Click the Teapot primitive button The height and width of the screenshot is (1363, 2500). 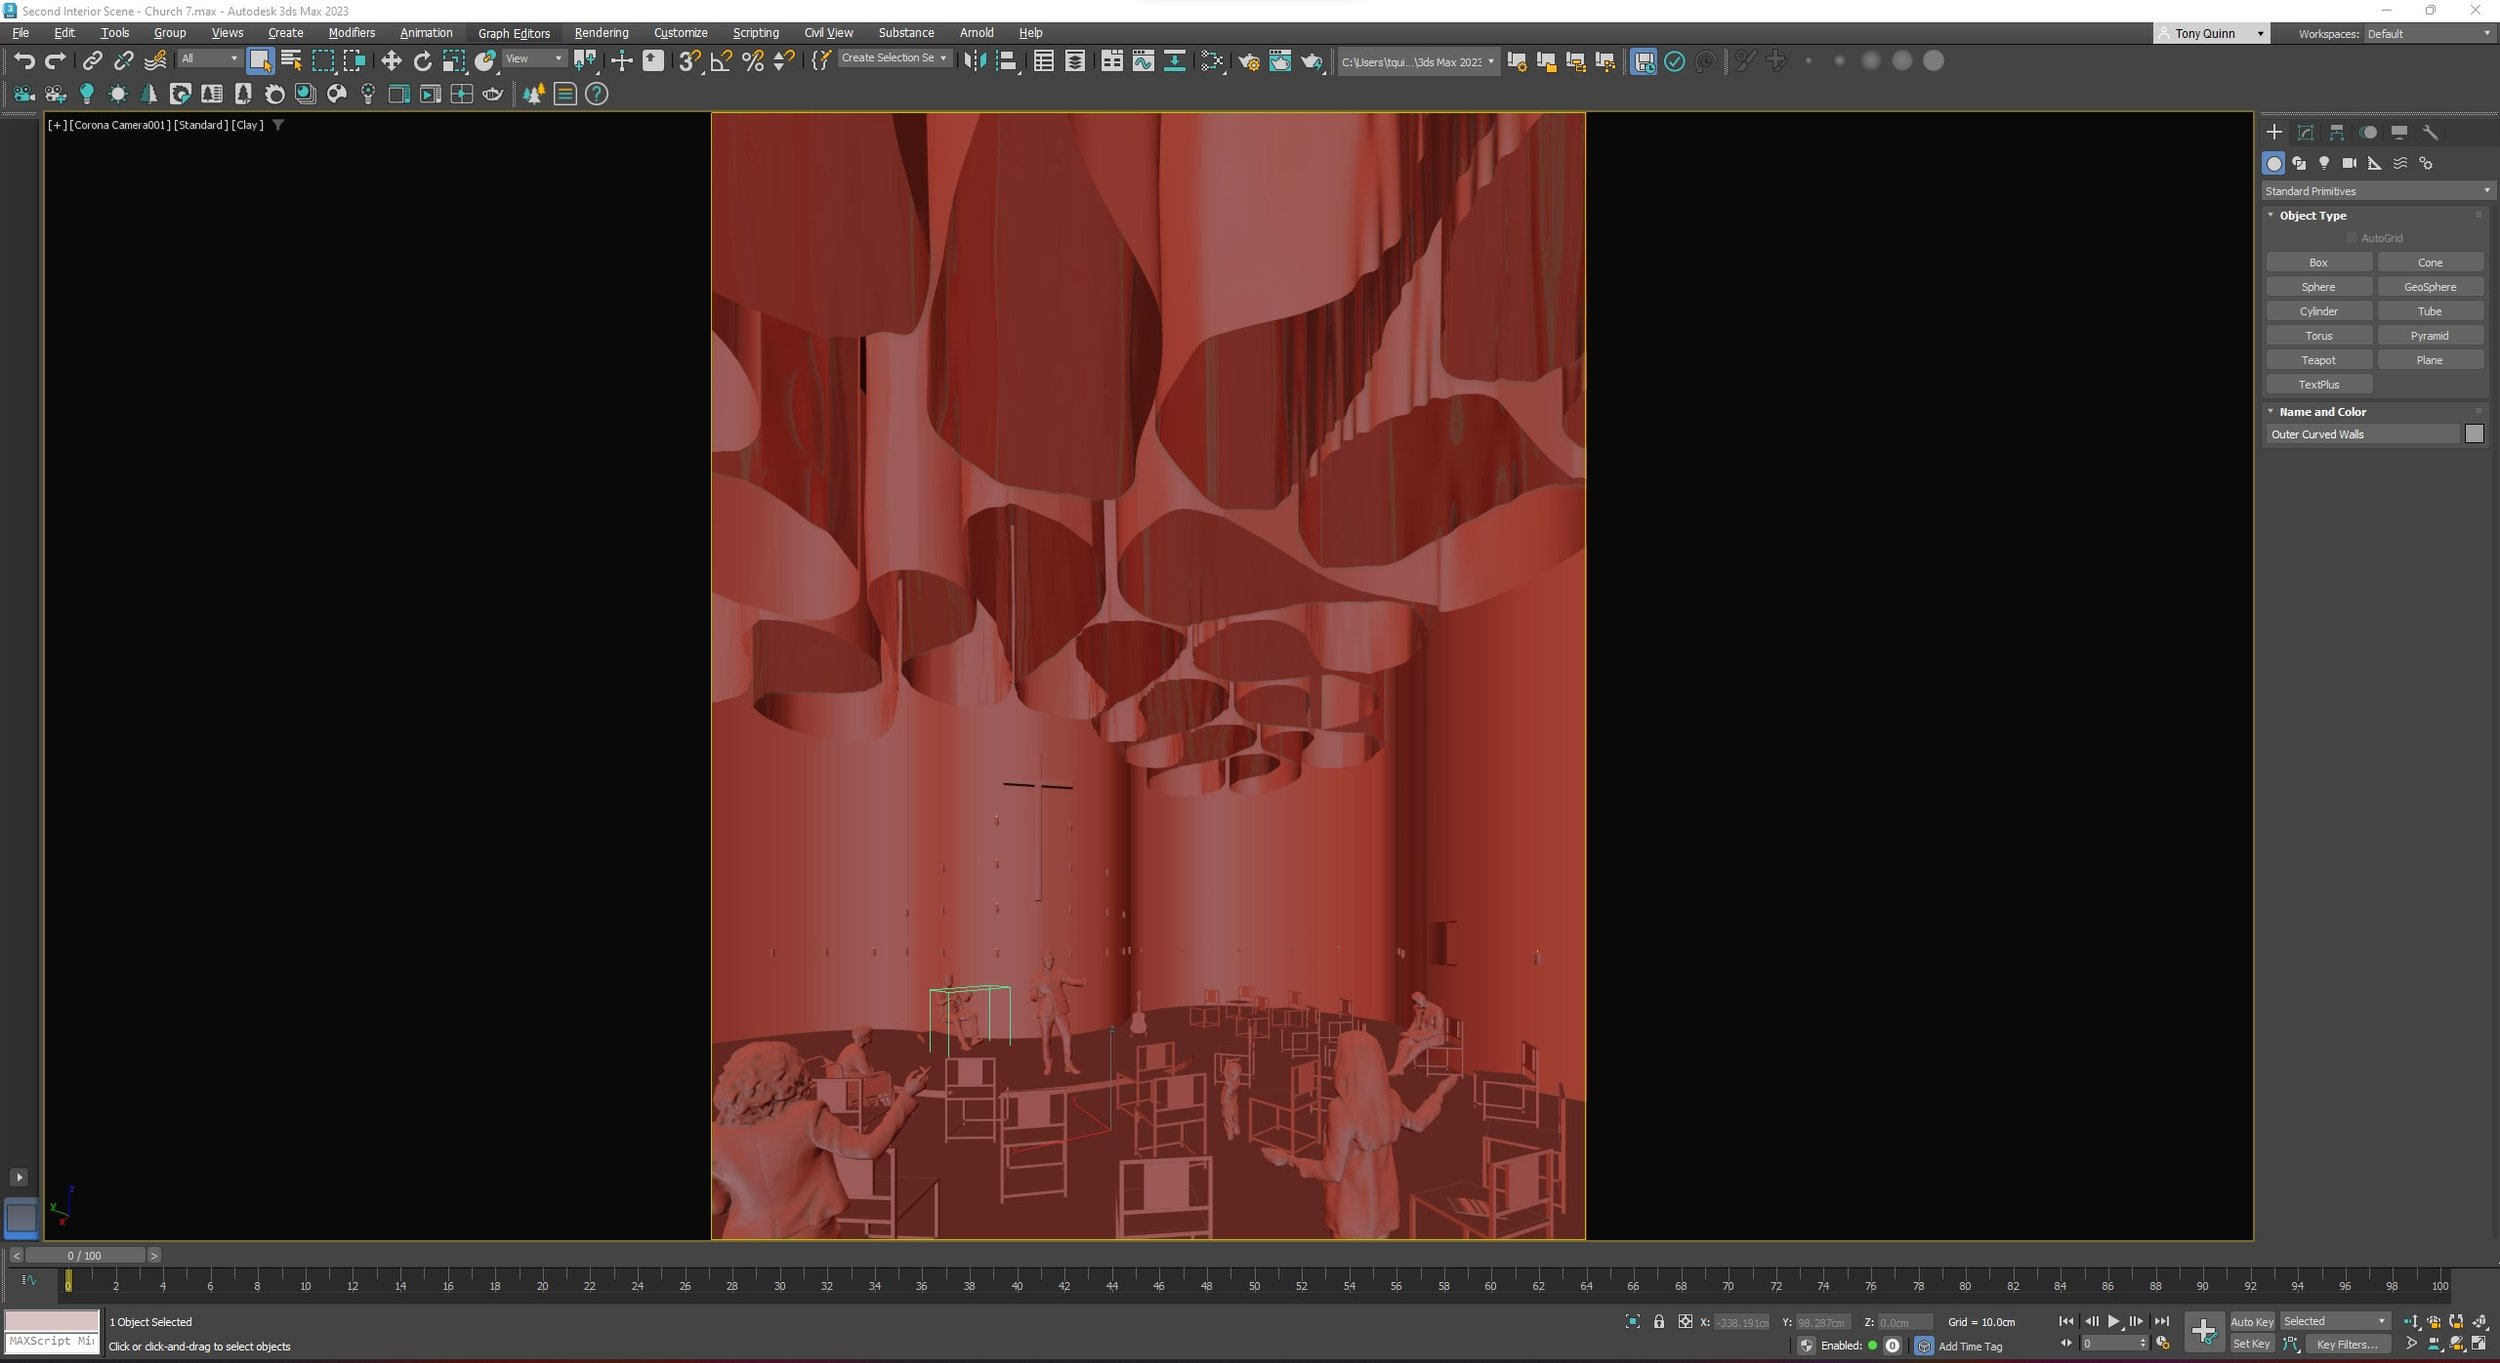tap(2317, 360)
